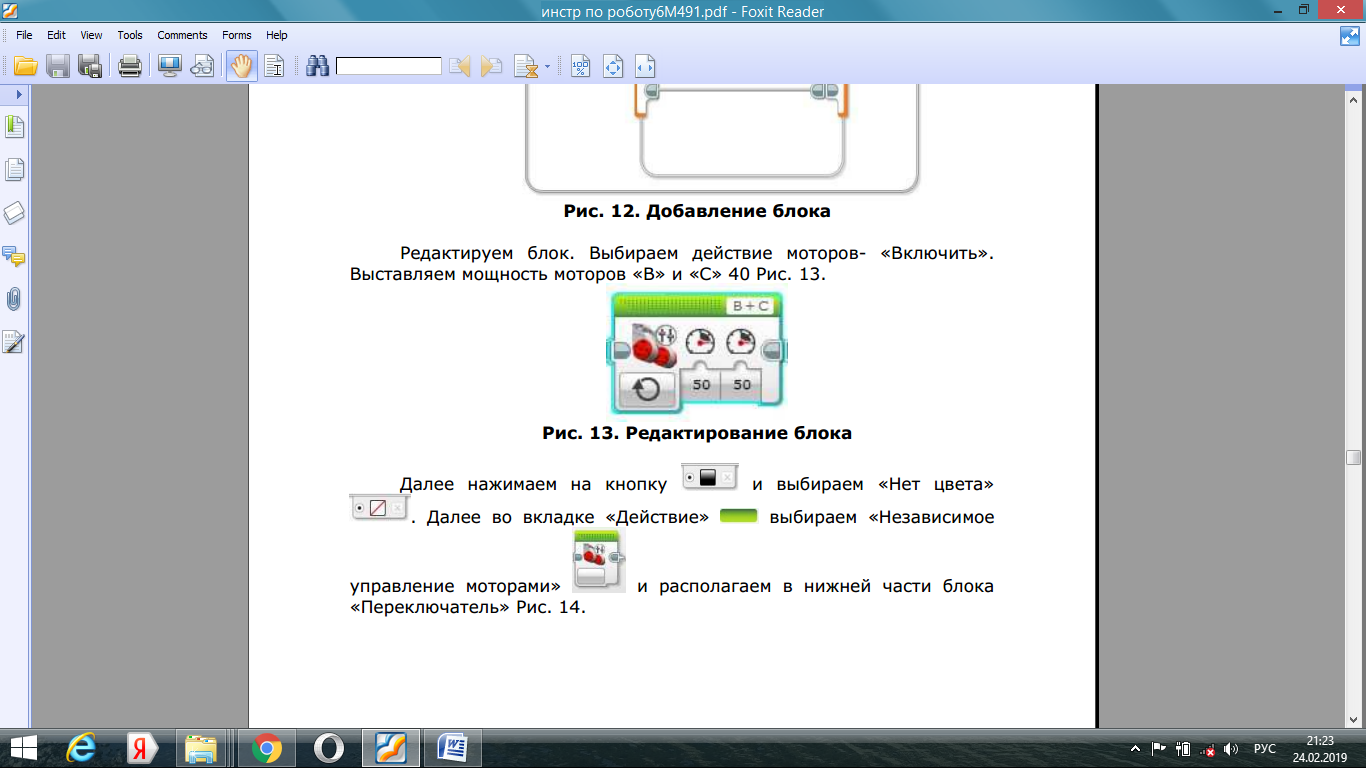Click the top-right Foxit promo icon
1366x768 pixels.
1350,36
